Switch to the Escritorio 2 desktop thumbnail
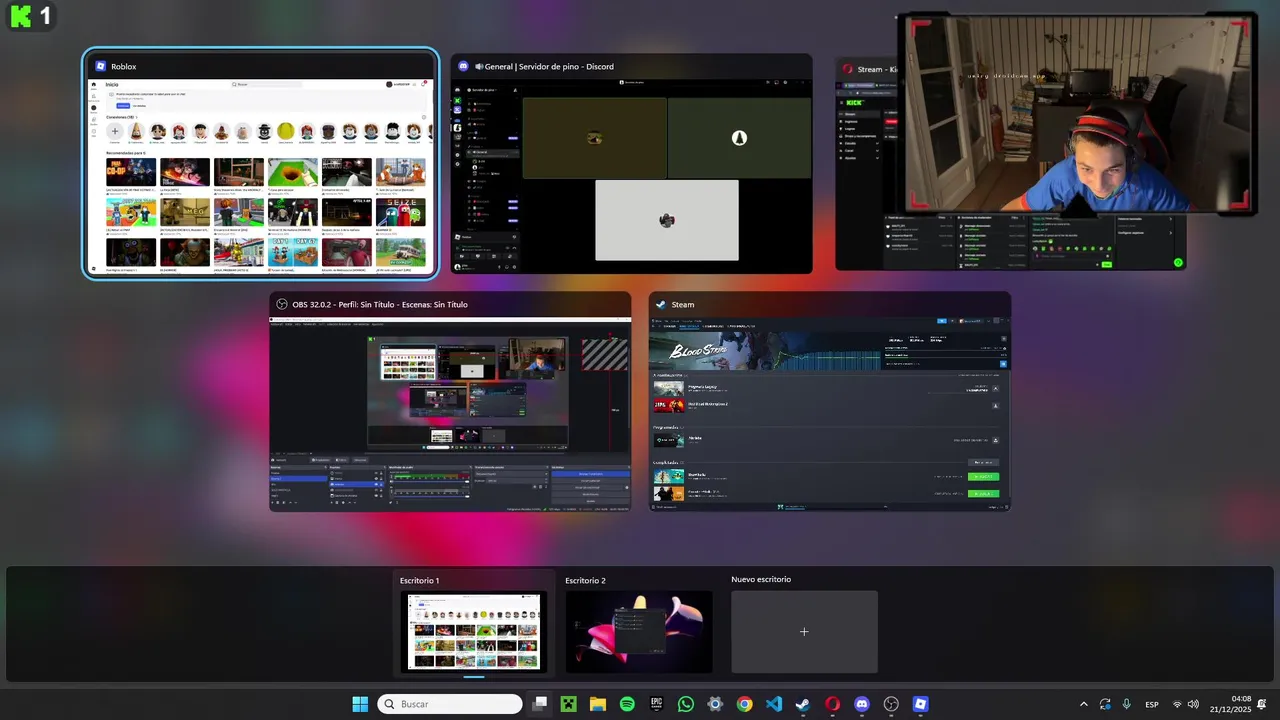1280x720 pixels. tap(639, 623)
